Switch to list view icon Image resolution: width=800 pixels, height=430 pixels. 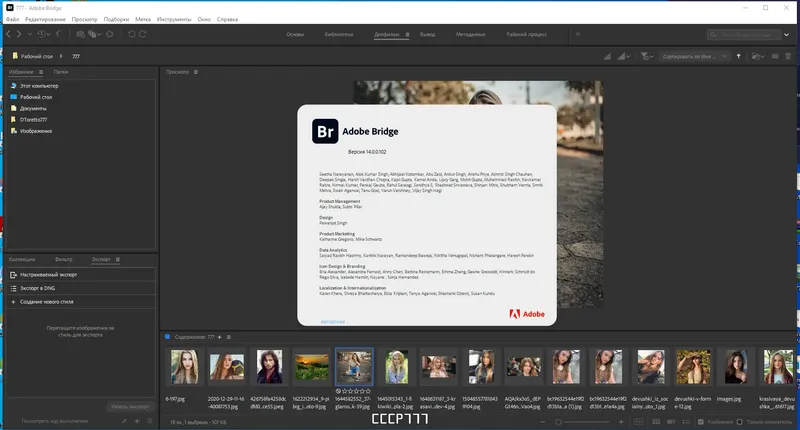click(x=686, y=422)
